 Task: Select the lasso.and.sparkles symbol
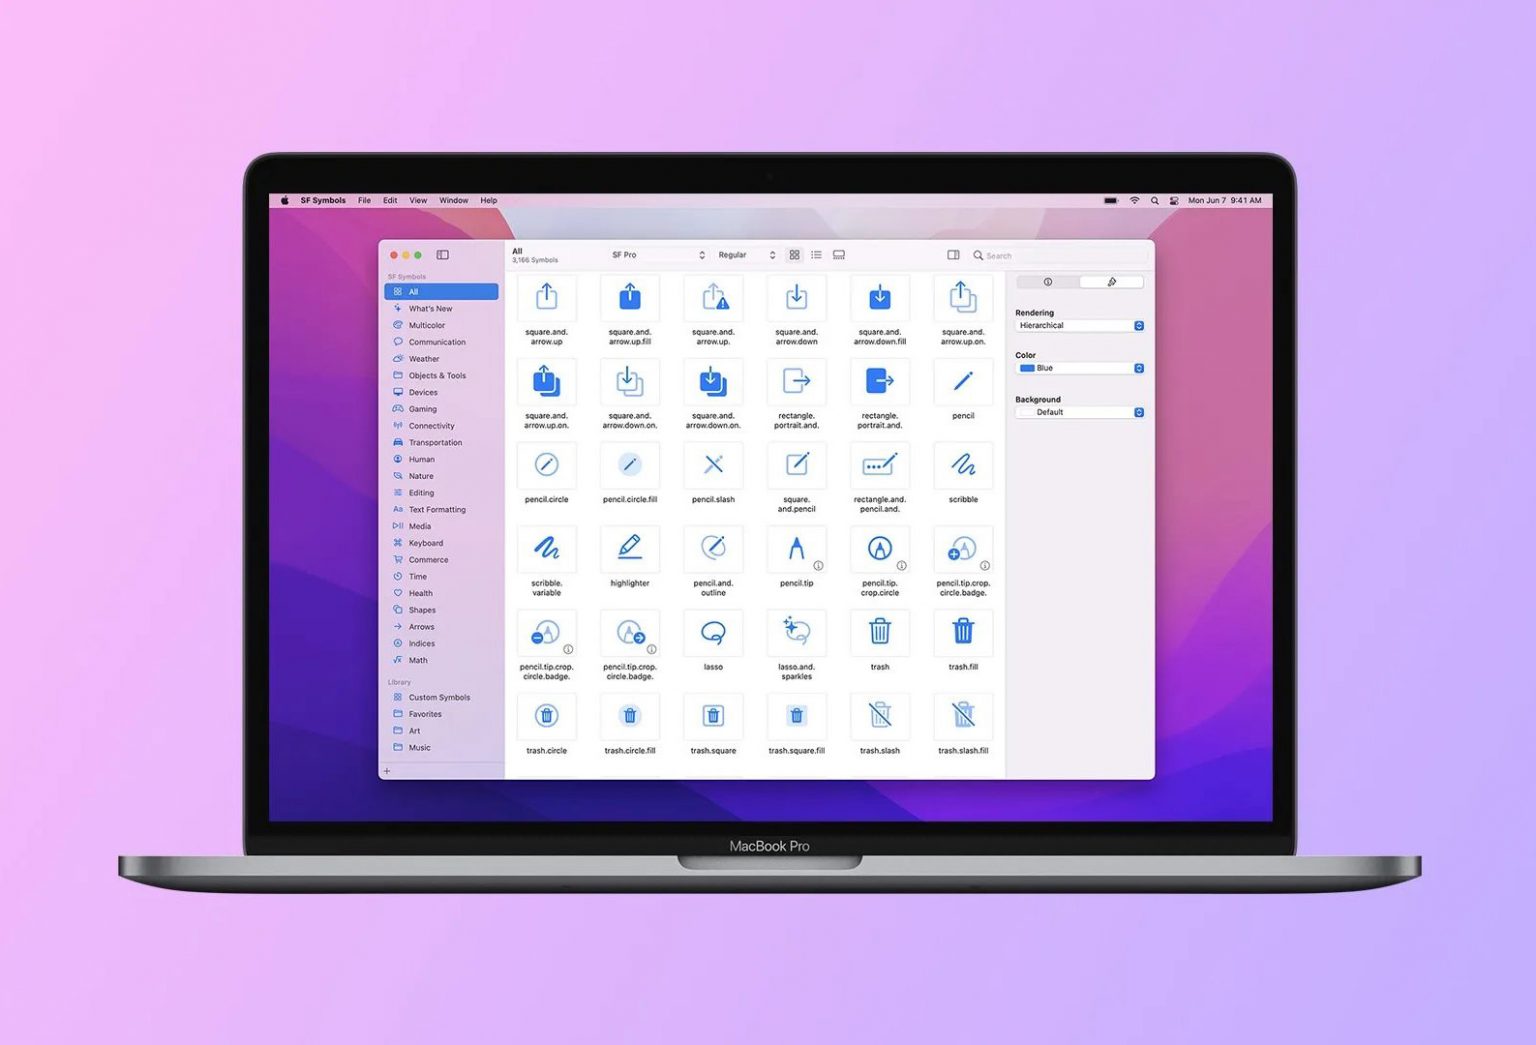796,633
